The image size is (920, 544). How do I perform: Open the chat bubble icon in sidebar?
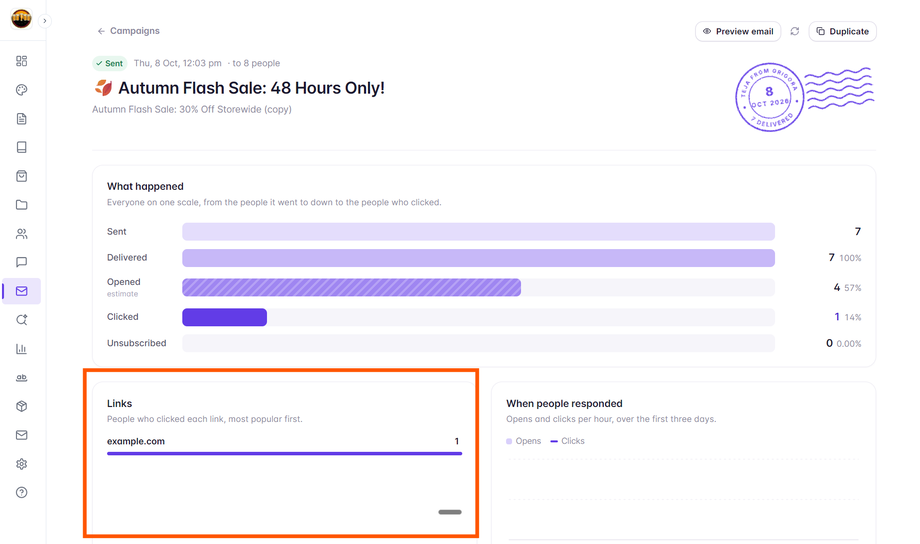point(22,262)
